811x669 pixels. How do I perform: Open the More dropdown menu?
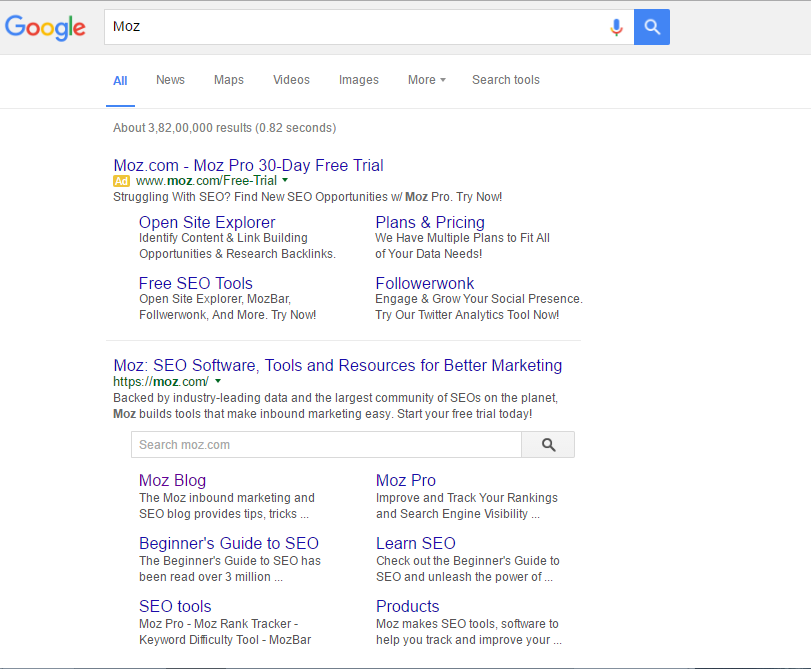tap(427, 80)
